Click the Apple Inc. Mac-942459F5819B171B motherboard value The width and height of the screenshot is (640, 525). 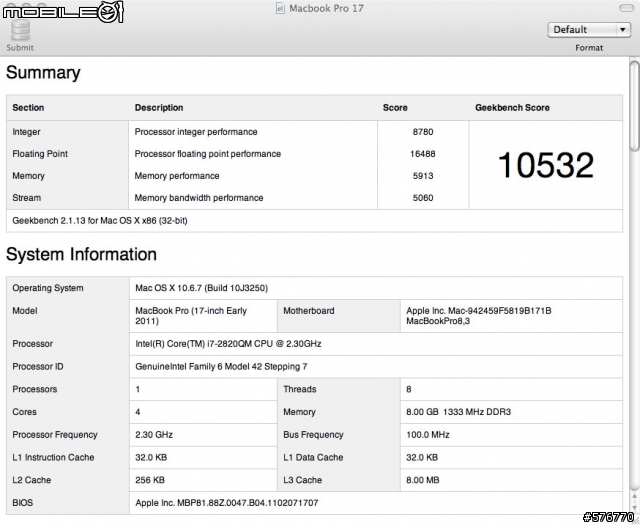click(479, 316)
